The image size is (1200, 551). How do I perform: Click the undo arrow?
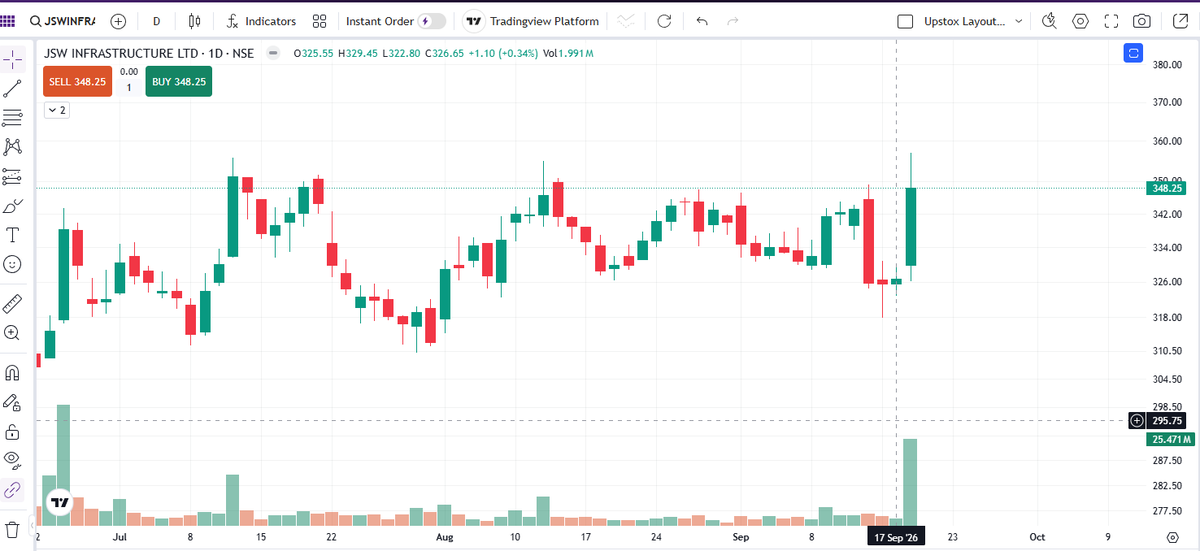coord(701,21)
